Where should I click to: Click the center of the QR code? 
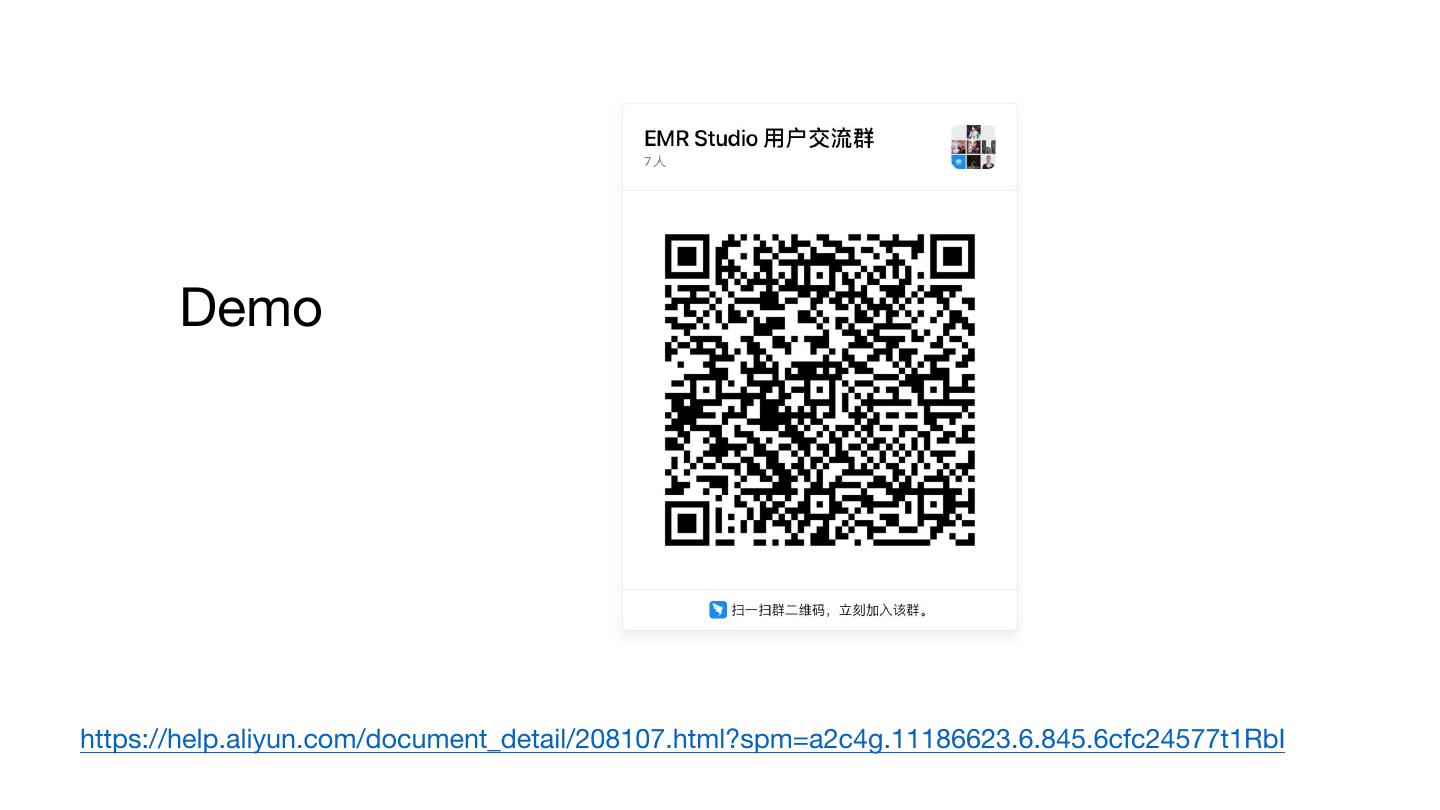[x=820, y=390]
